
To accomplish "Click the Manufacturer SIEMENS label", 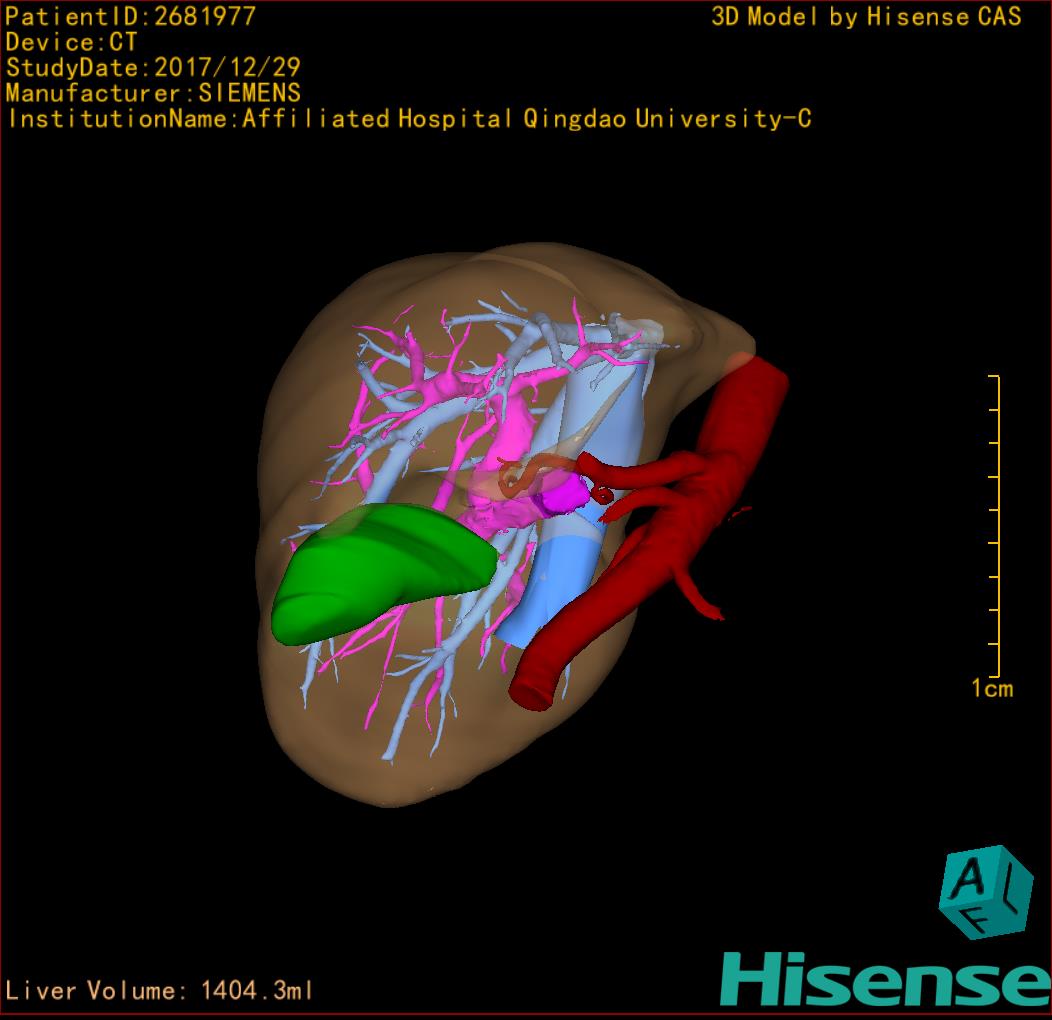I will tap(153, 93).
